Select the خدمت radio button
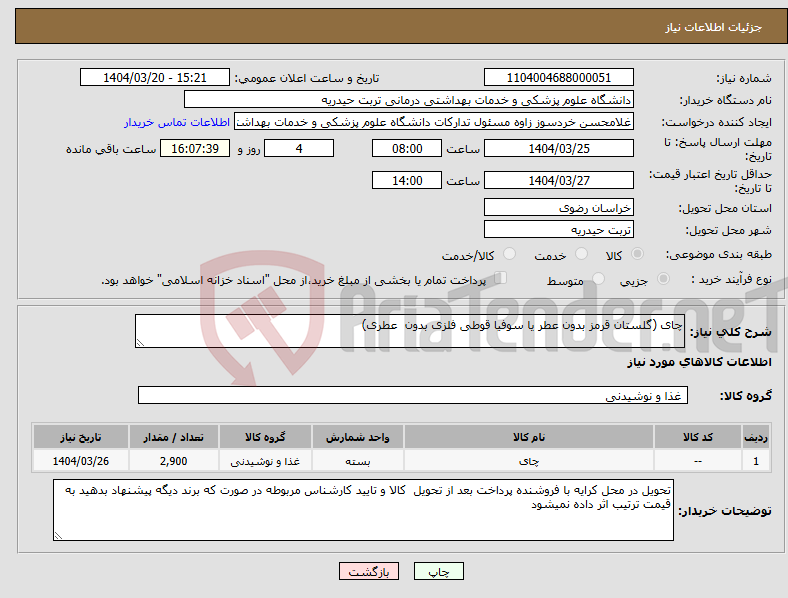The width and height of the screenshot is (788, 598). click(581, 254)
